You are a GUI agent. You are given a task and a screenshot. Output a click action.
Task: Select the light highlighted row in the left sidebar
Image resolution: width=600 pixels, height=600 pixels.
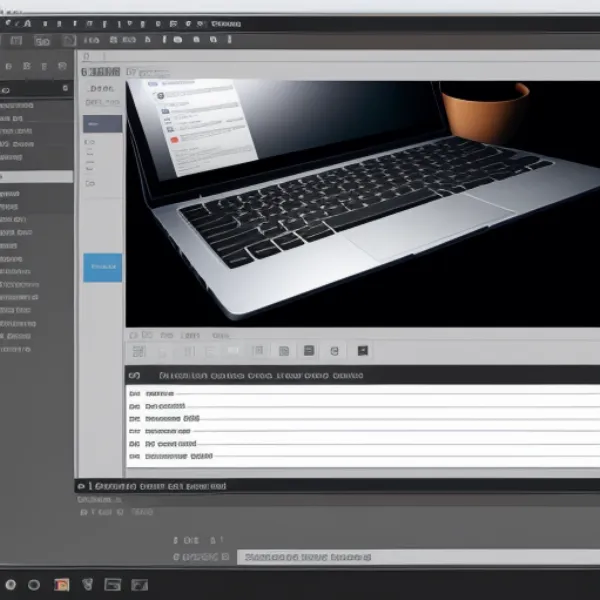tap(36, 176)
